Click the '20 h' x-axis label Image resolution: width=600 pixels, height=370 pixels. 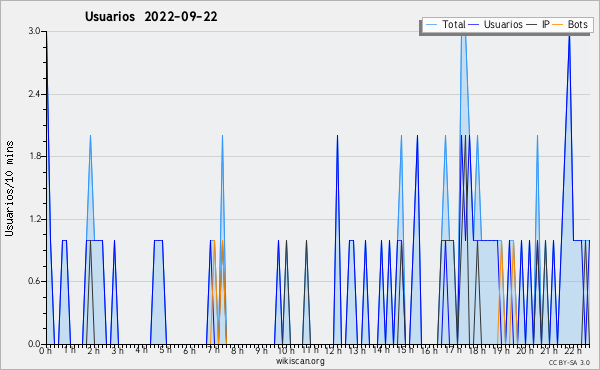point(525,350)
